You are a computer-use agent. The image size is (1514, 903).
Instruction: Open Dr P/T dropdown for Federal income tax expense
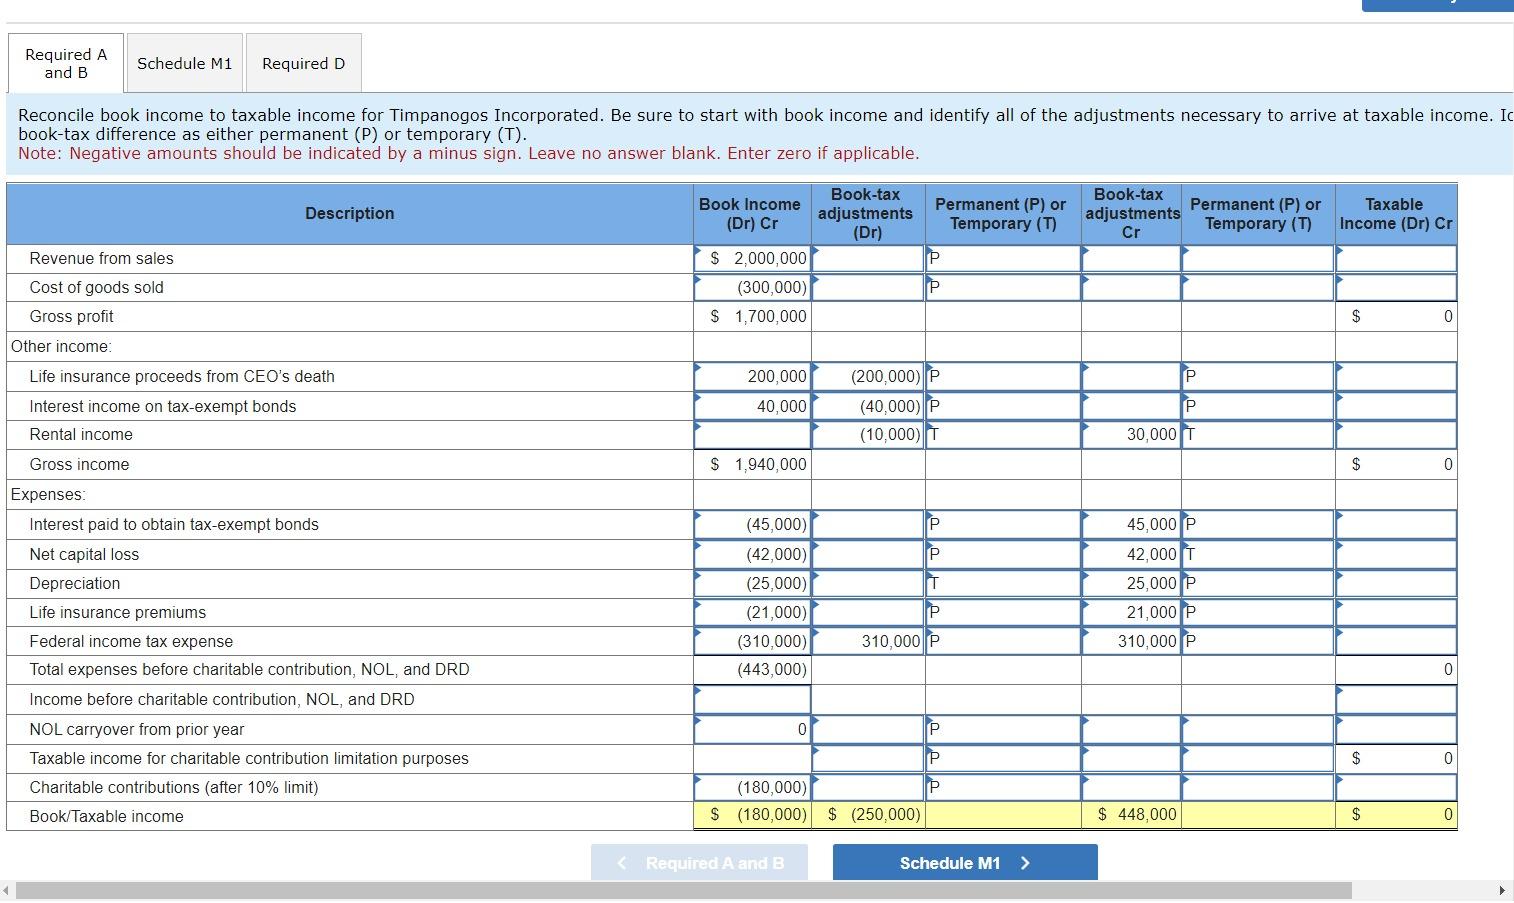click(x=1003, y=641)
